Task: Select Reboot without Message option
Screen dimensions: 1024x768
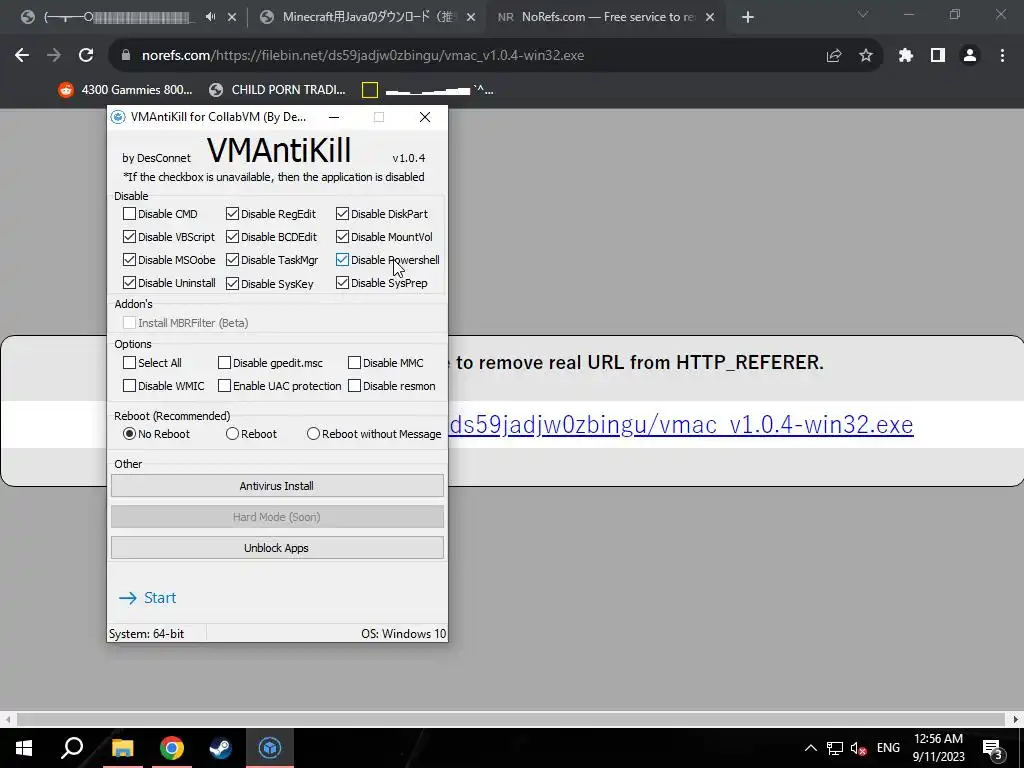Action: (313, 434)
